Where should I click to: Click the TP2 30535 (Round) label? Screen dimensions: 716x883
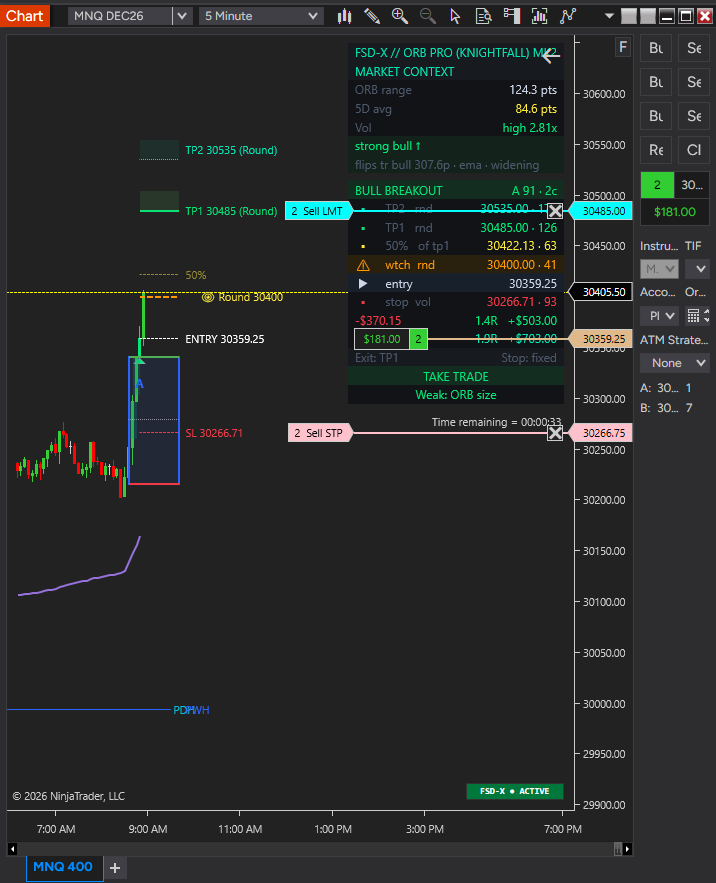[231, 150]
